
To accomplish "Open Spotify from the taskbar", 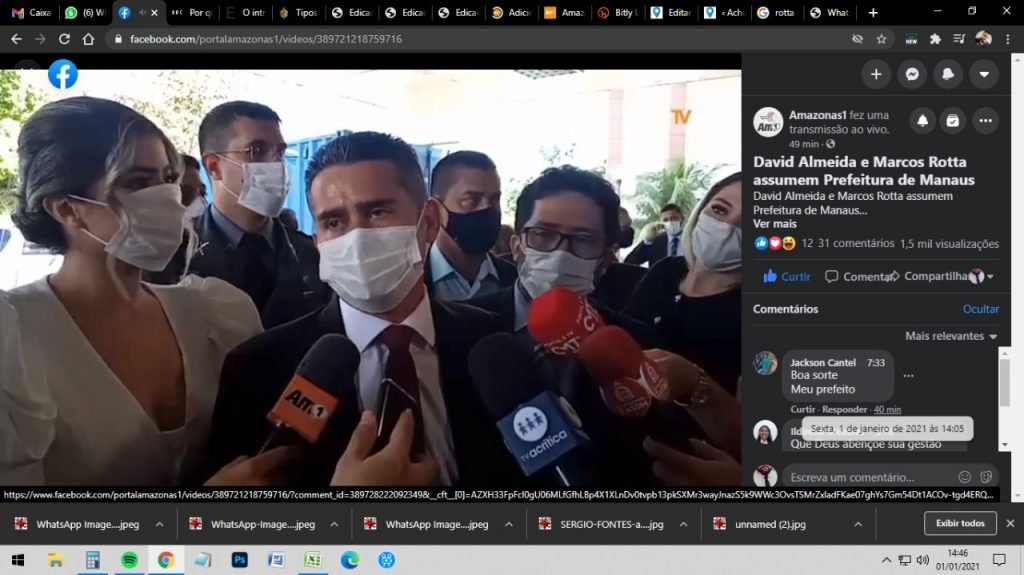I will (129, 560).
